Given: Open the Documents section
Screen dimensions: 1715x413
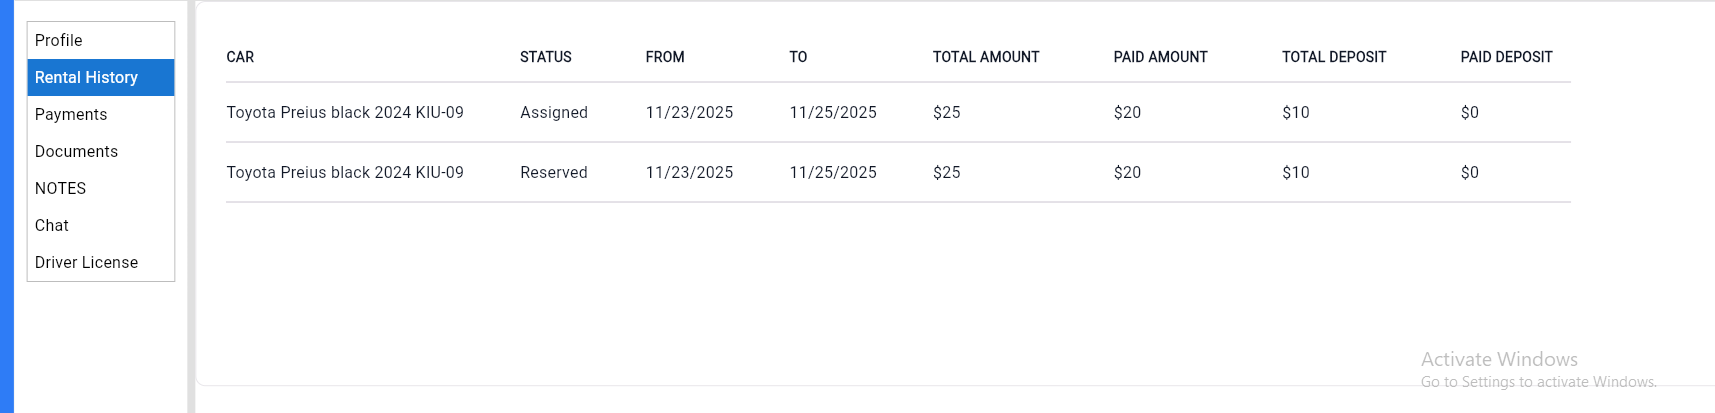Looking at the screenshot, I should pos(76,151).
